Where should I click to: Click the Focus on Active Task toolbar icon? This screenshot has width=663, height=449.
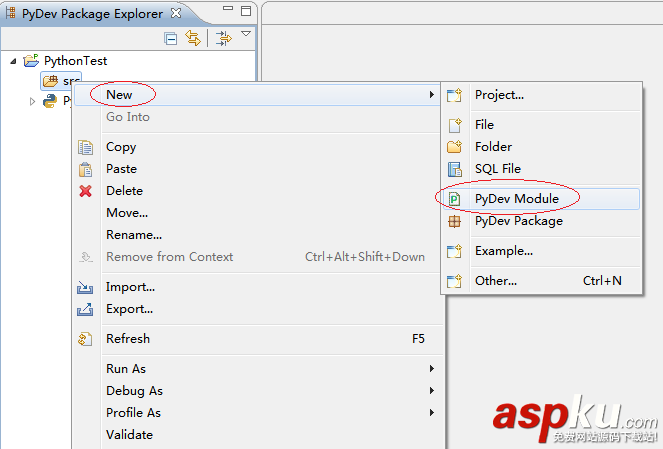tap(224, 38)
